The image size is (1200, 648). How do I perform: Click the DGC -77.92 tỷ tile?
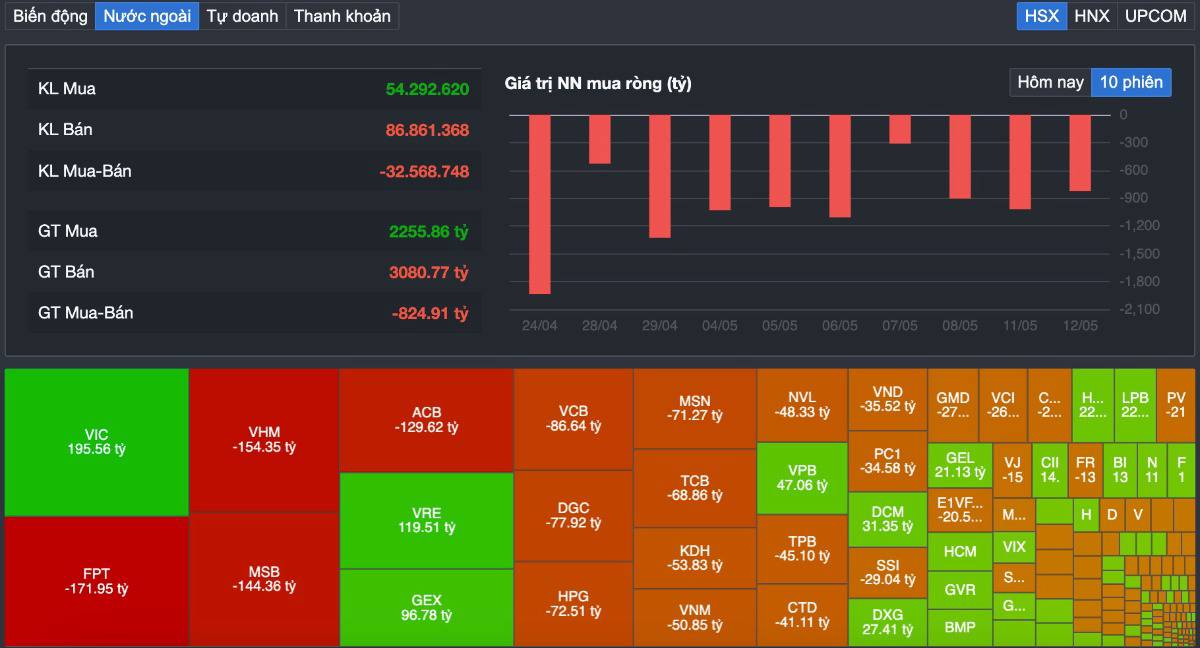pos(573,515)
